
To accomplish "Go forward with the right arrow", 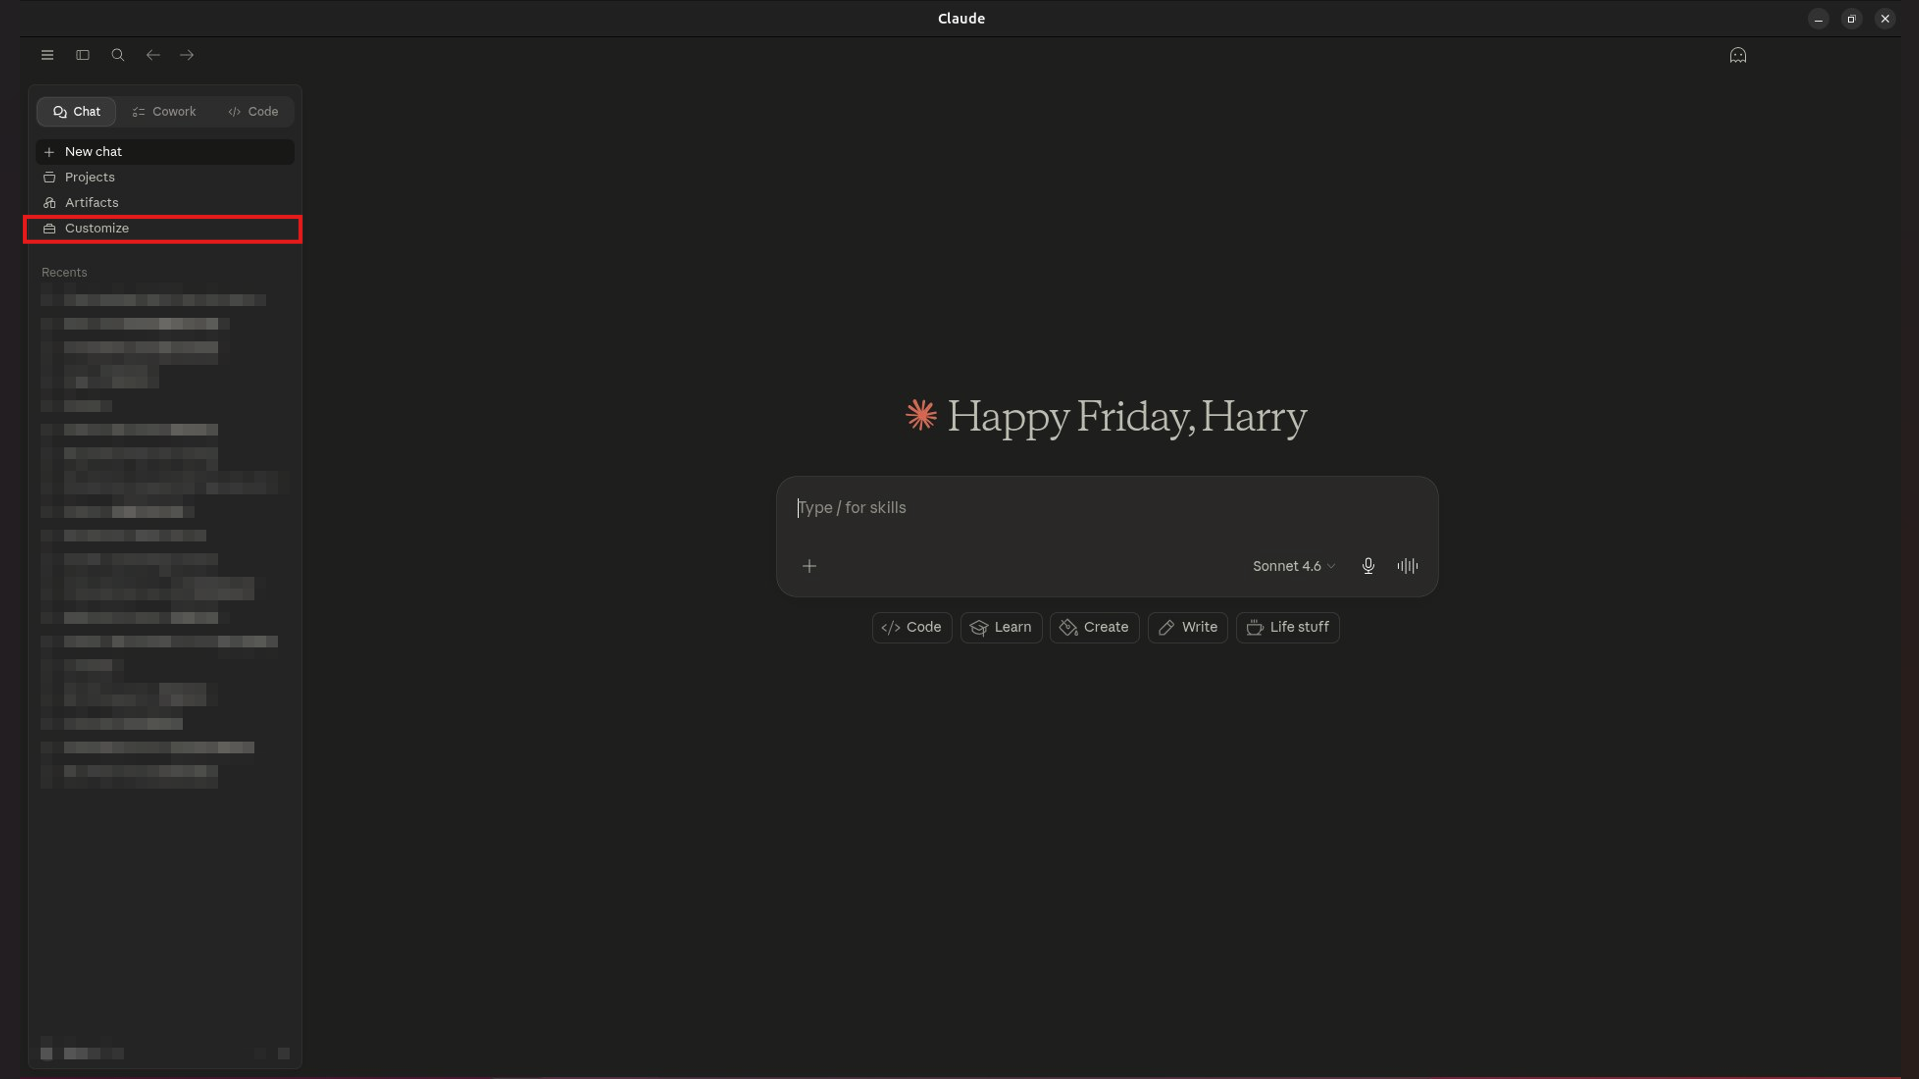I will pos(187,55).
